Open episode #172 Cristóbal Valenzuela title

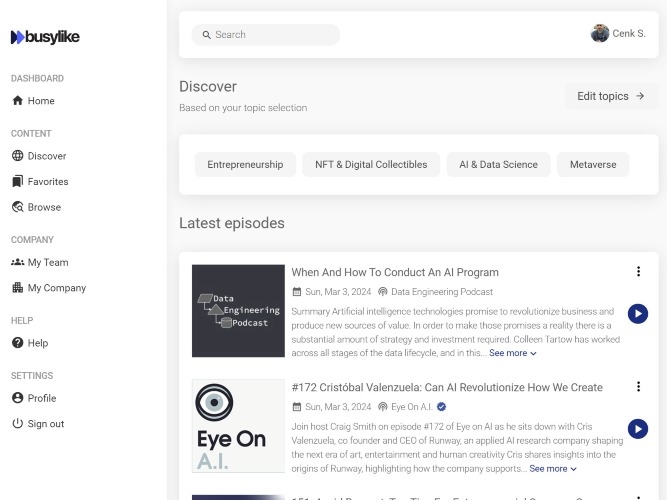[447, 388]
